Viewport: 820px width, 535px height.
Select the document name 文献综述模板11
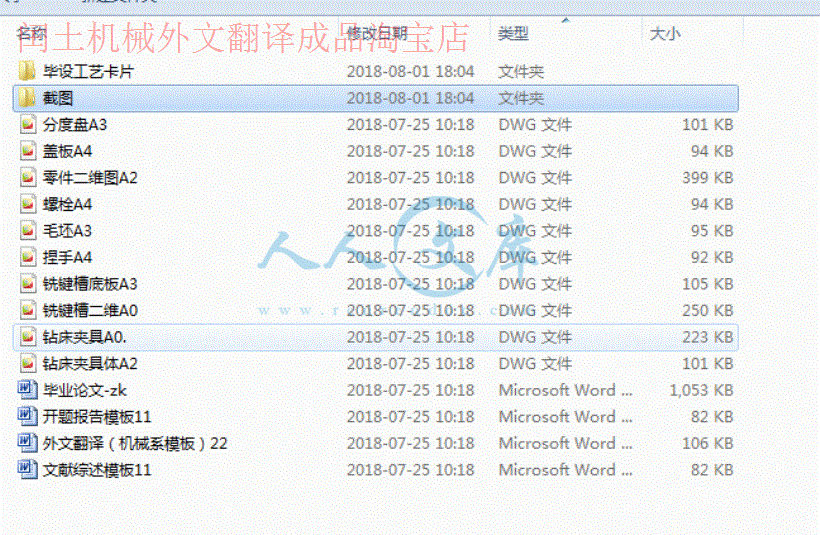pos(97,470)
